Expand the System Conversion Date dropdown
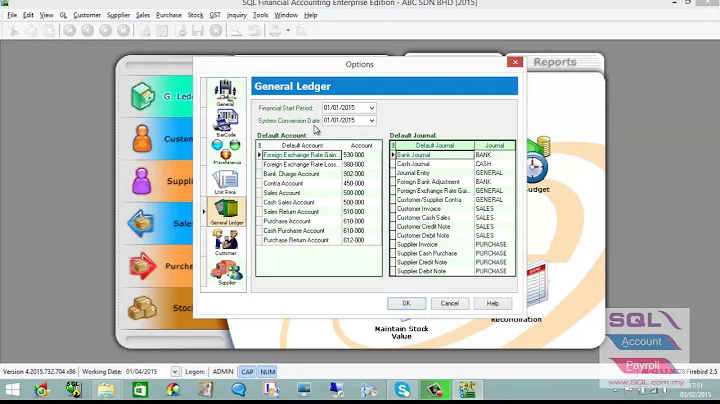Viewport: 720px width, 404px height. tap(371, 120)
